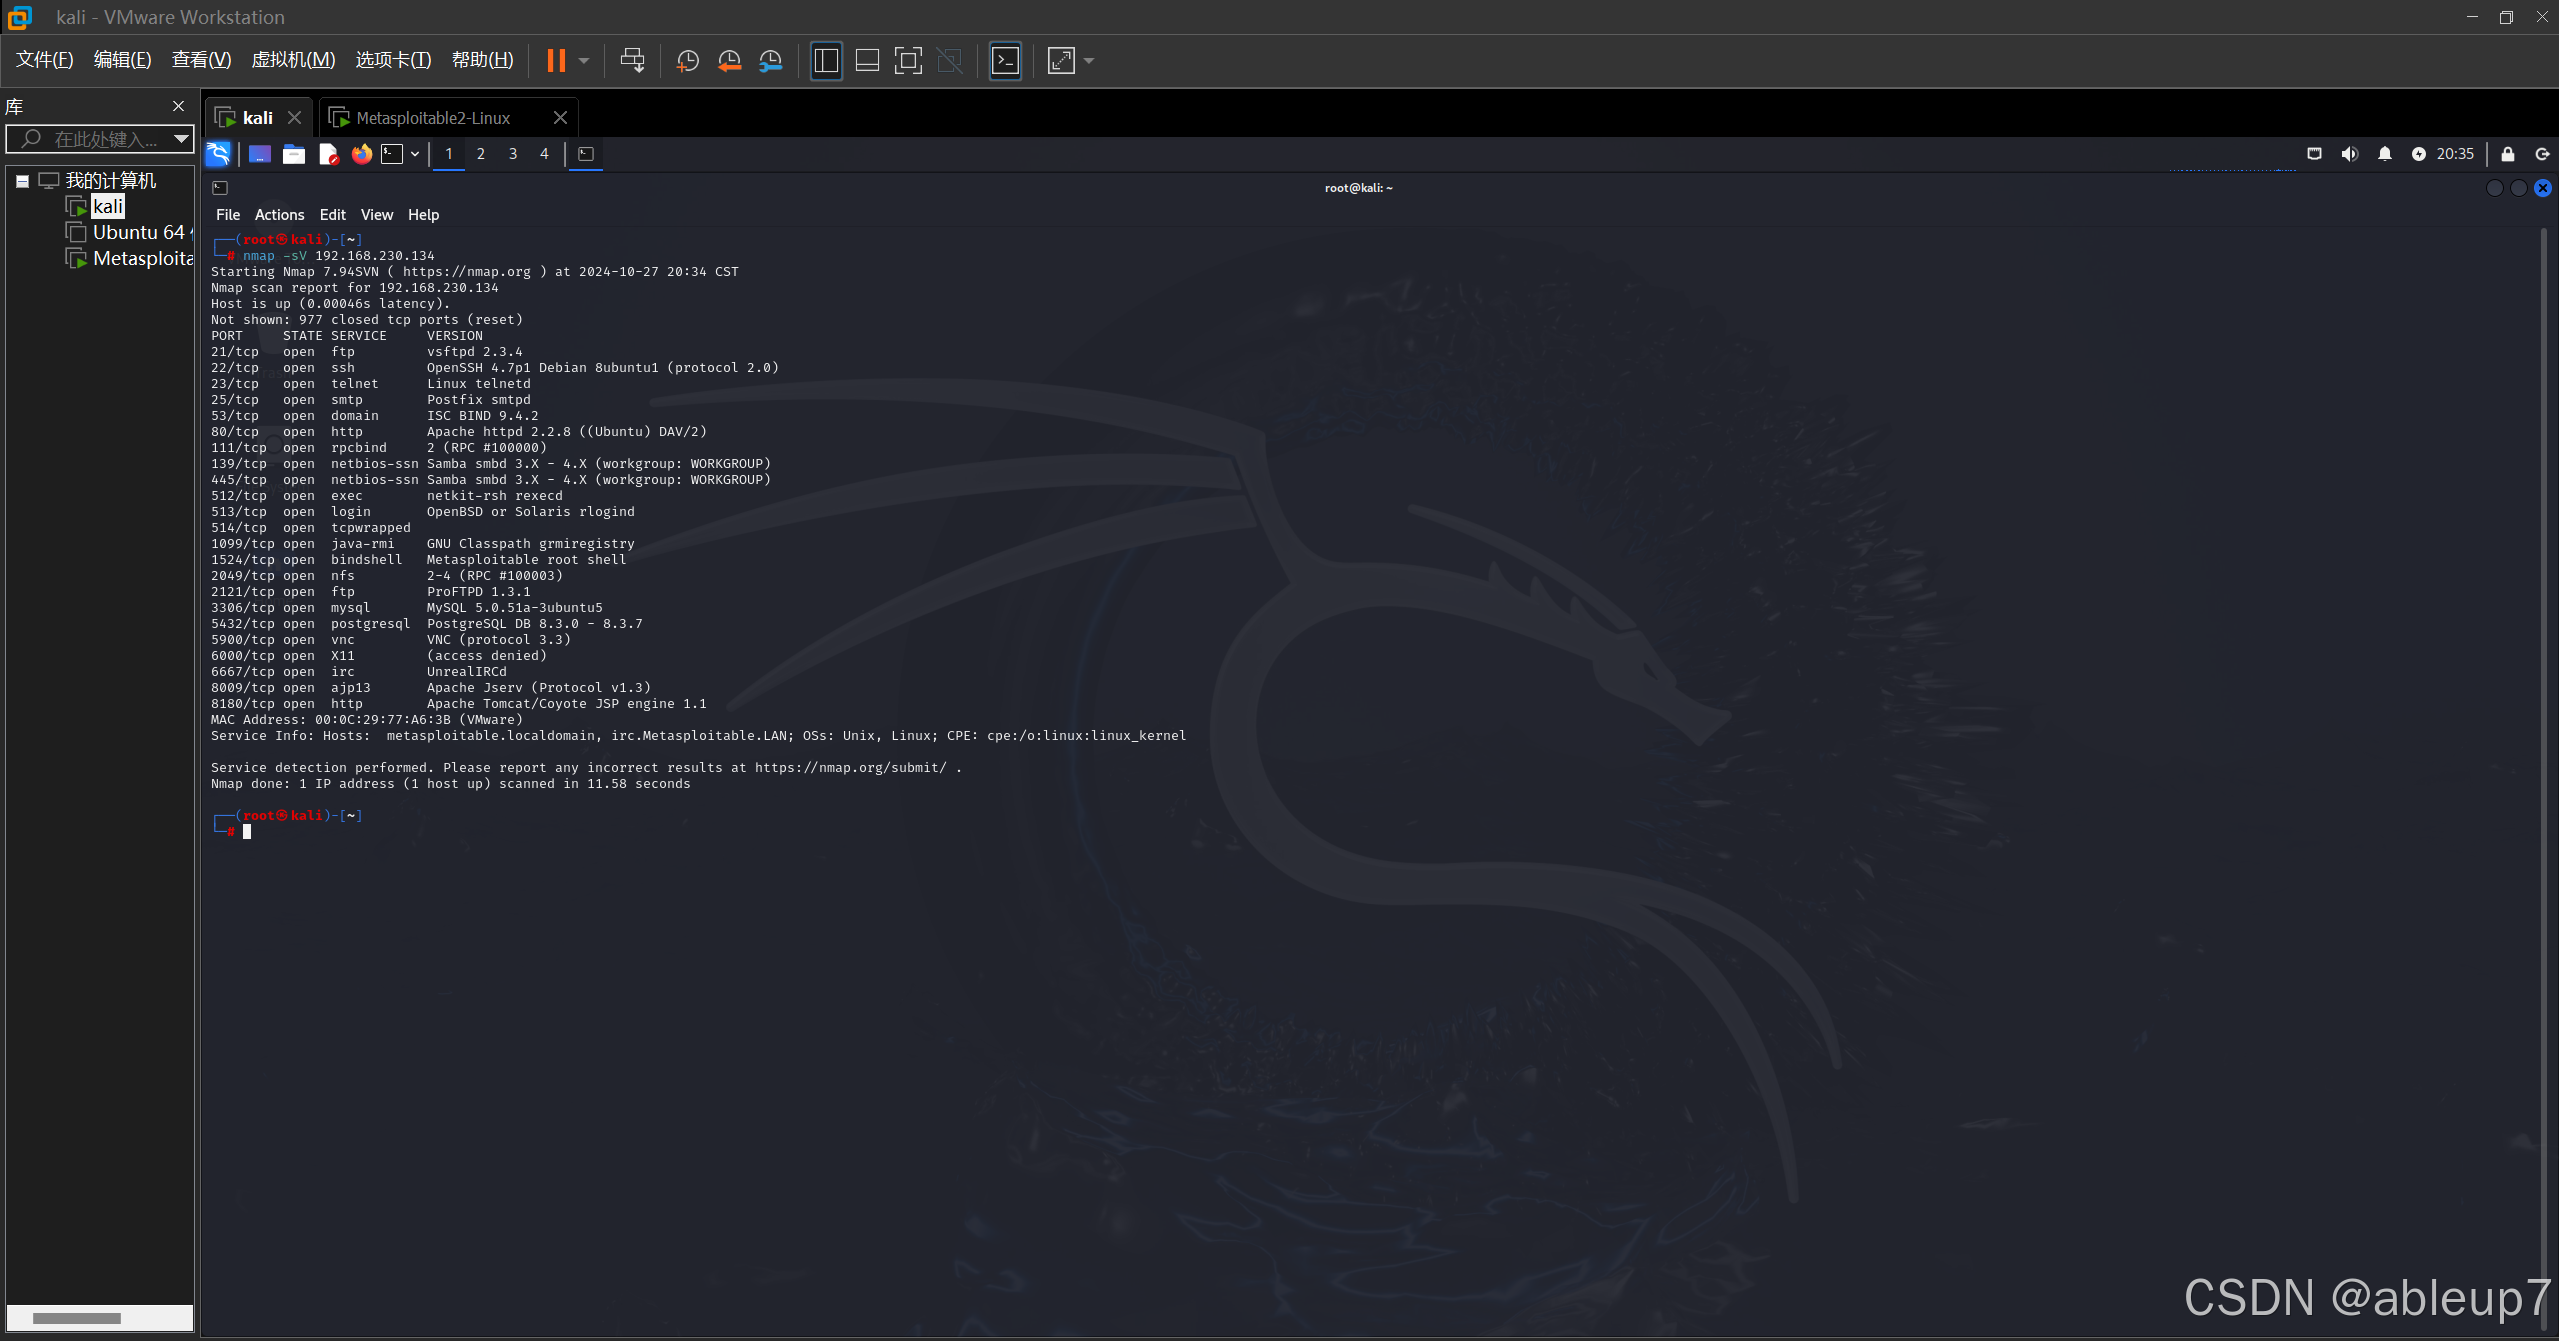Open the terminal View menu
The width and height of the screenshot is (2559, 1341).
[376, 215]
